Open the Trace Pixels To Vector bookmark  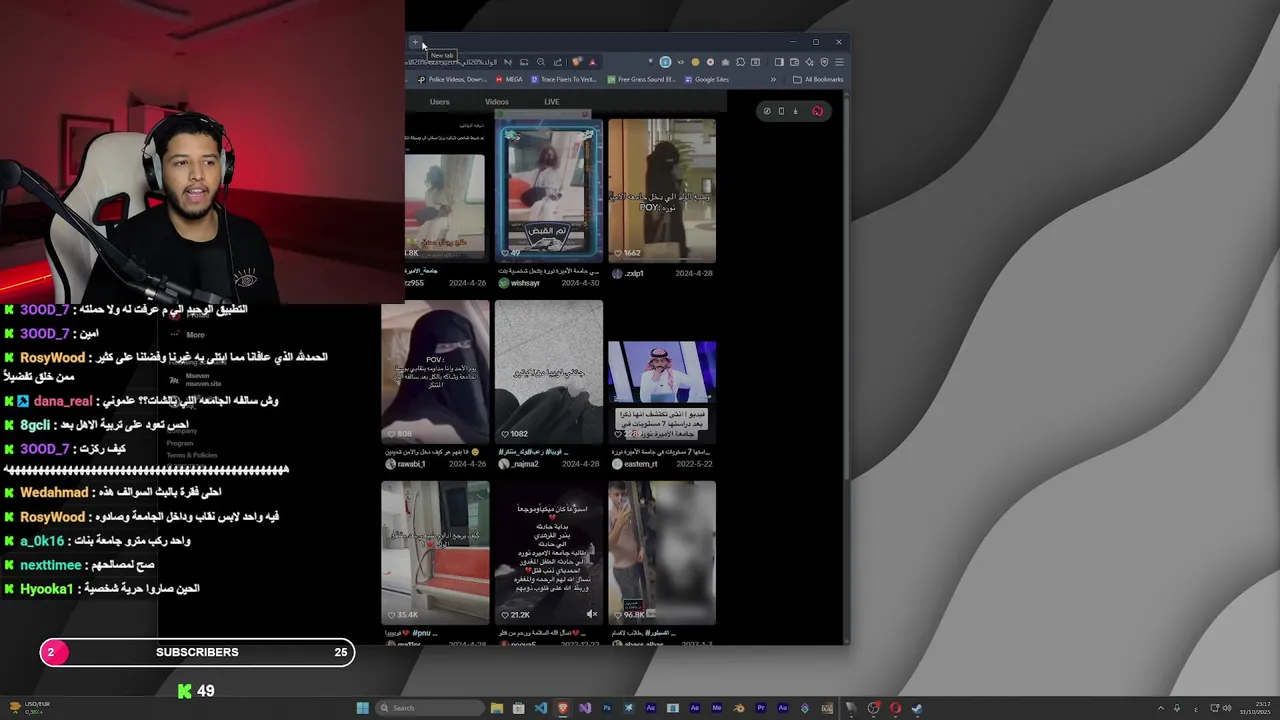[x=564, y=80]
